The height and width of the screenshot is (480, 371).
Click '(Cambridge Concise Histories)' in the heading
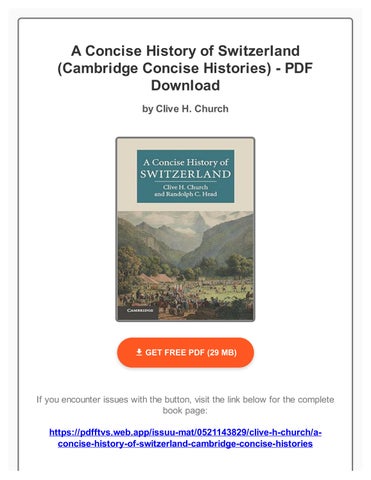[x=164, y=68]
